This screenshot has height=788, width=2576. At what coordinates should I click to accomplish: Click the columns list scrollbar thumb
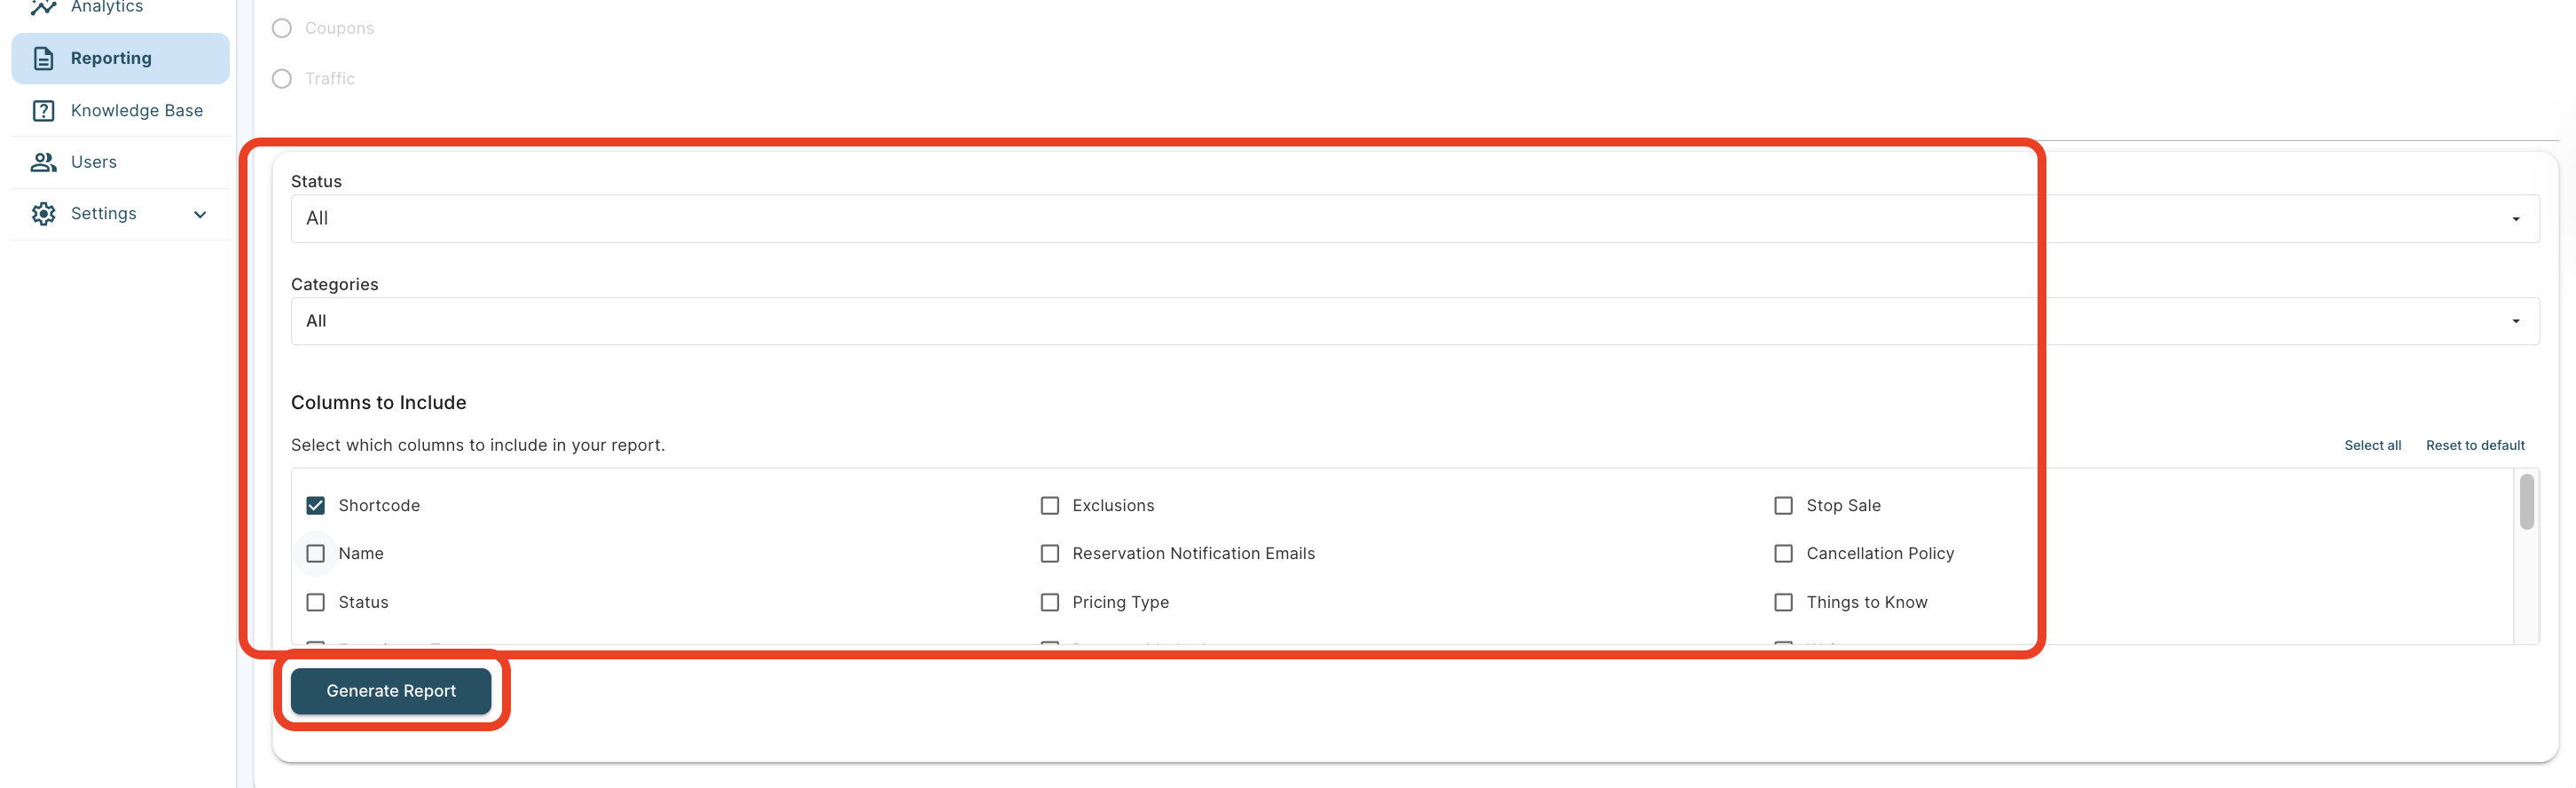click(2526, 502)
